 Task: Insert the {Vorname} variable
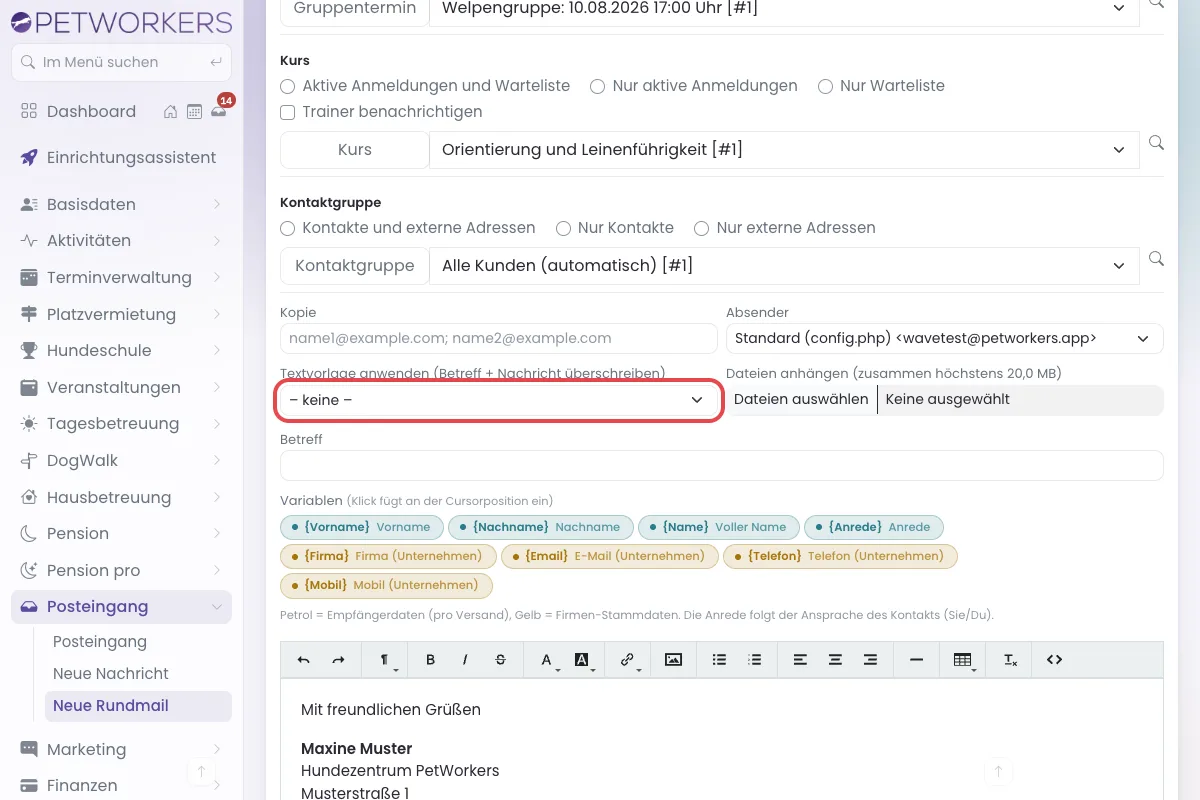point(362,527)
